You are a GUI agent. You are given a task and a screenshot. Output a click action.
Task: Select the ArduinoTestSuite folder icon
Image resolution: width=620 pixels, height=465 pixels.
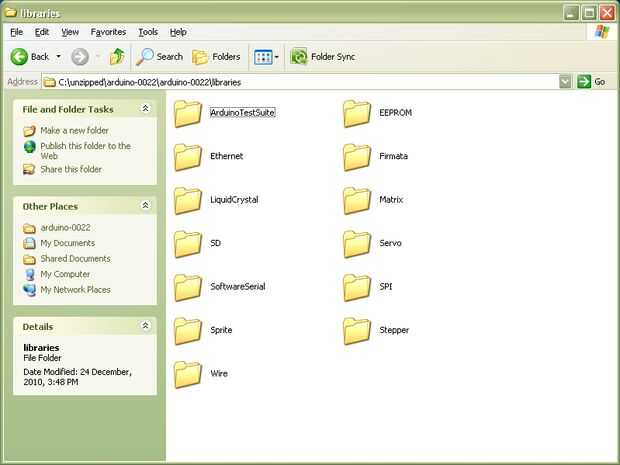coord(188,113)
